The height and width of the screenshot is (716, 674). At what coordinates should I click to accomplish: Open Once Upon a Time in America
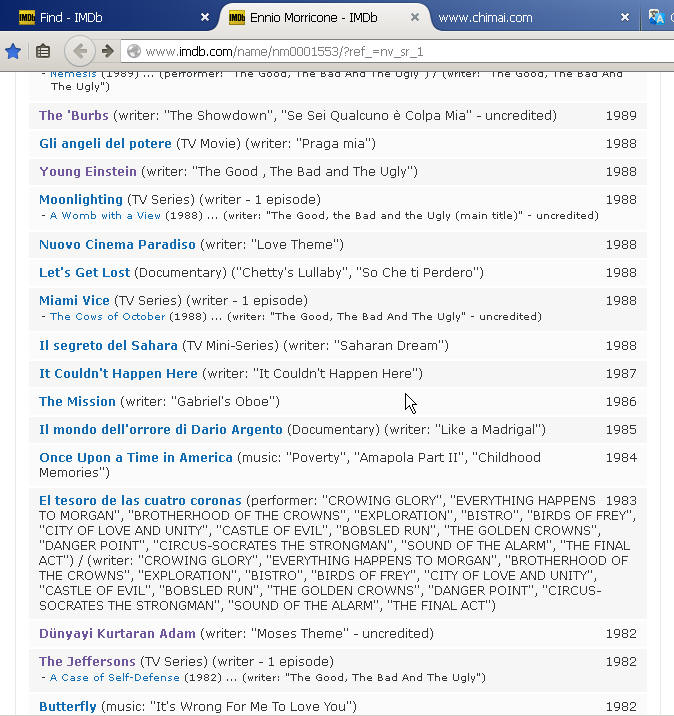coord(136,458)
